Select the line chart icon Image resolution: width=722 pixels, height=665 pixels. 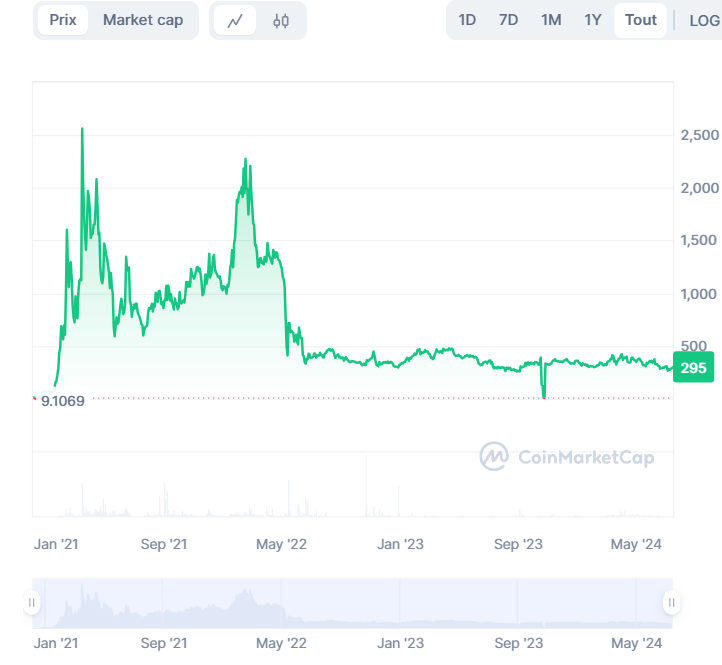235,20
